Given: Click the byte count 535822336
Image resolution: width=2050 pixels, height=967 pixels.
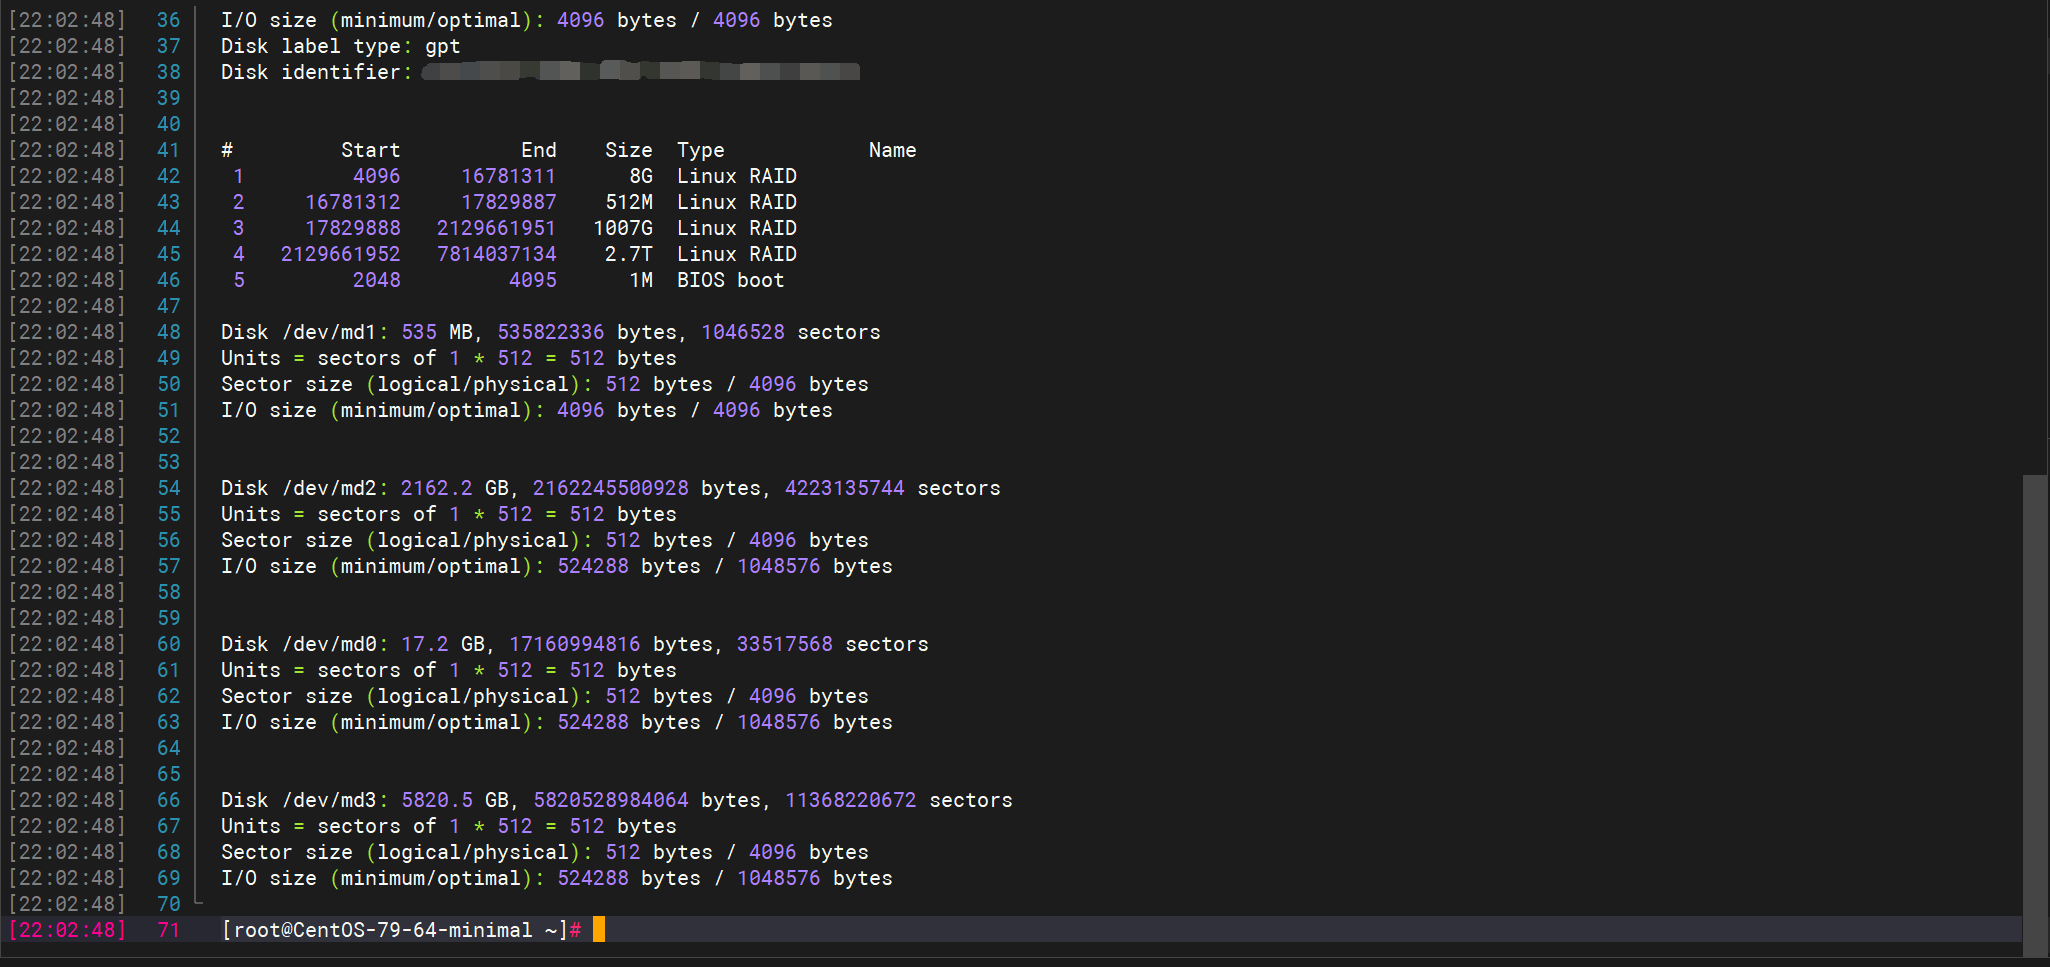Looking at the screenshot, I should coord(551,332).
